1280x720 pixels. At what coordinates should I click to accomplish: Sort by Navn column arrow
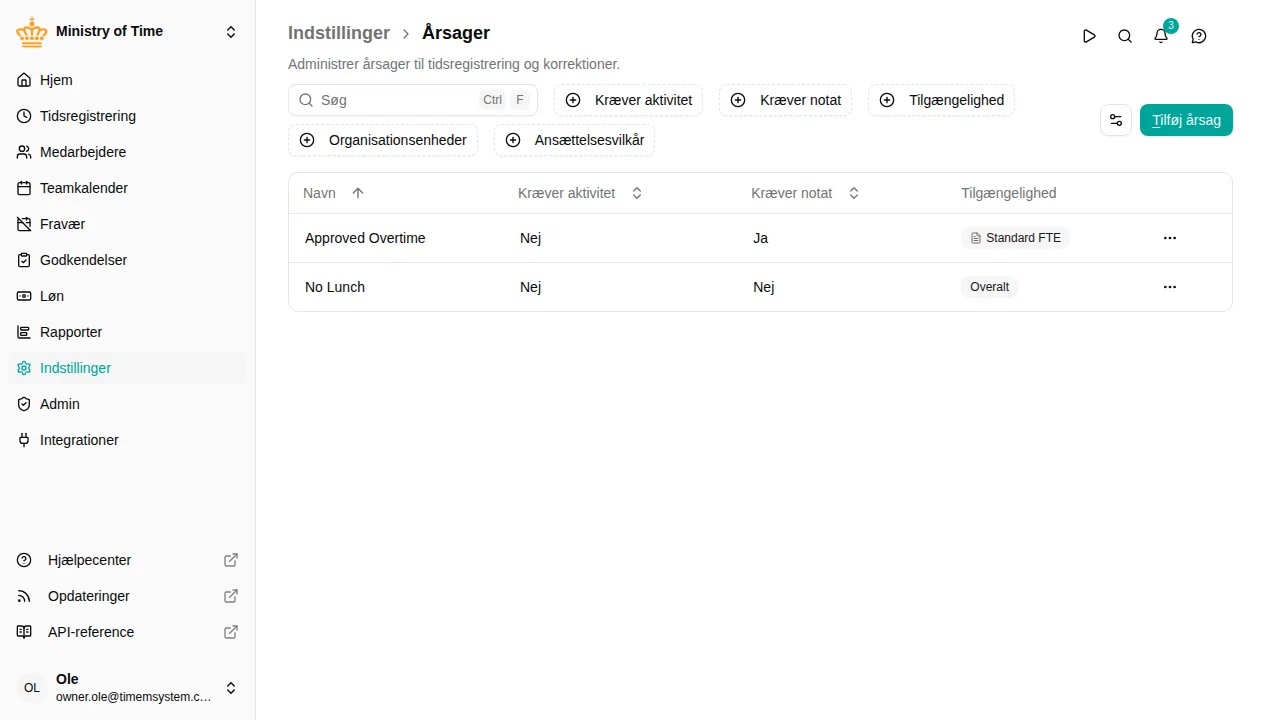tap(358, 193)
